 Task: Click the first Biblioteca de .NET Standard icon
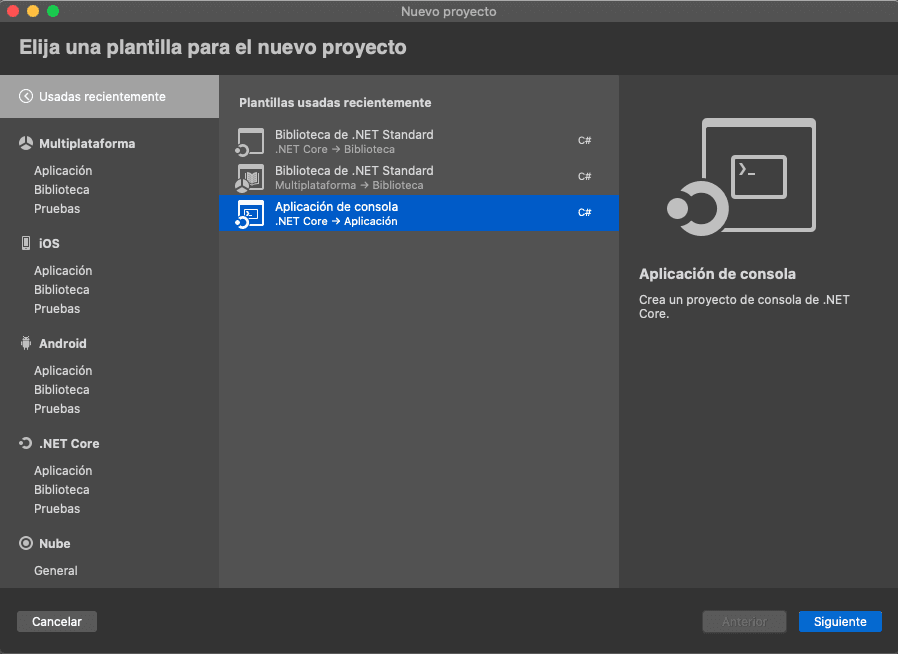pyautogui.click(x=250, y=142)
